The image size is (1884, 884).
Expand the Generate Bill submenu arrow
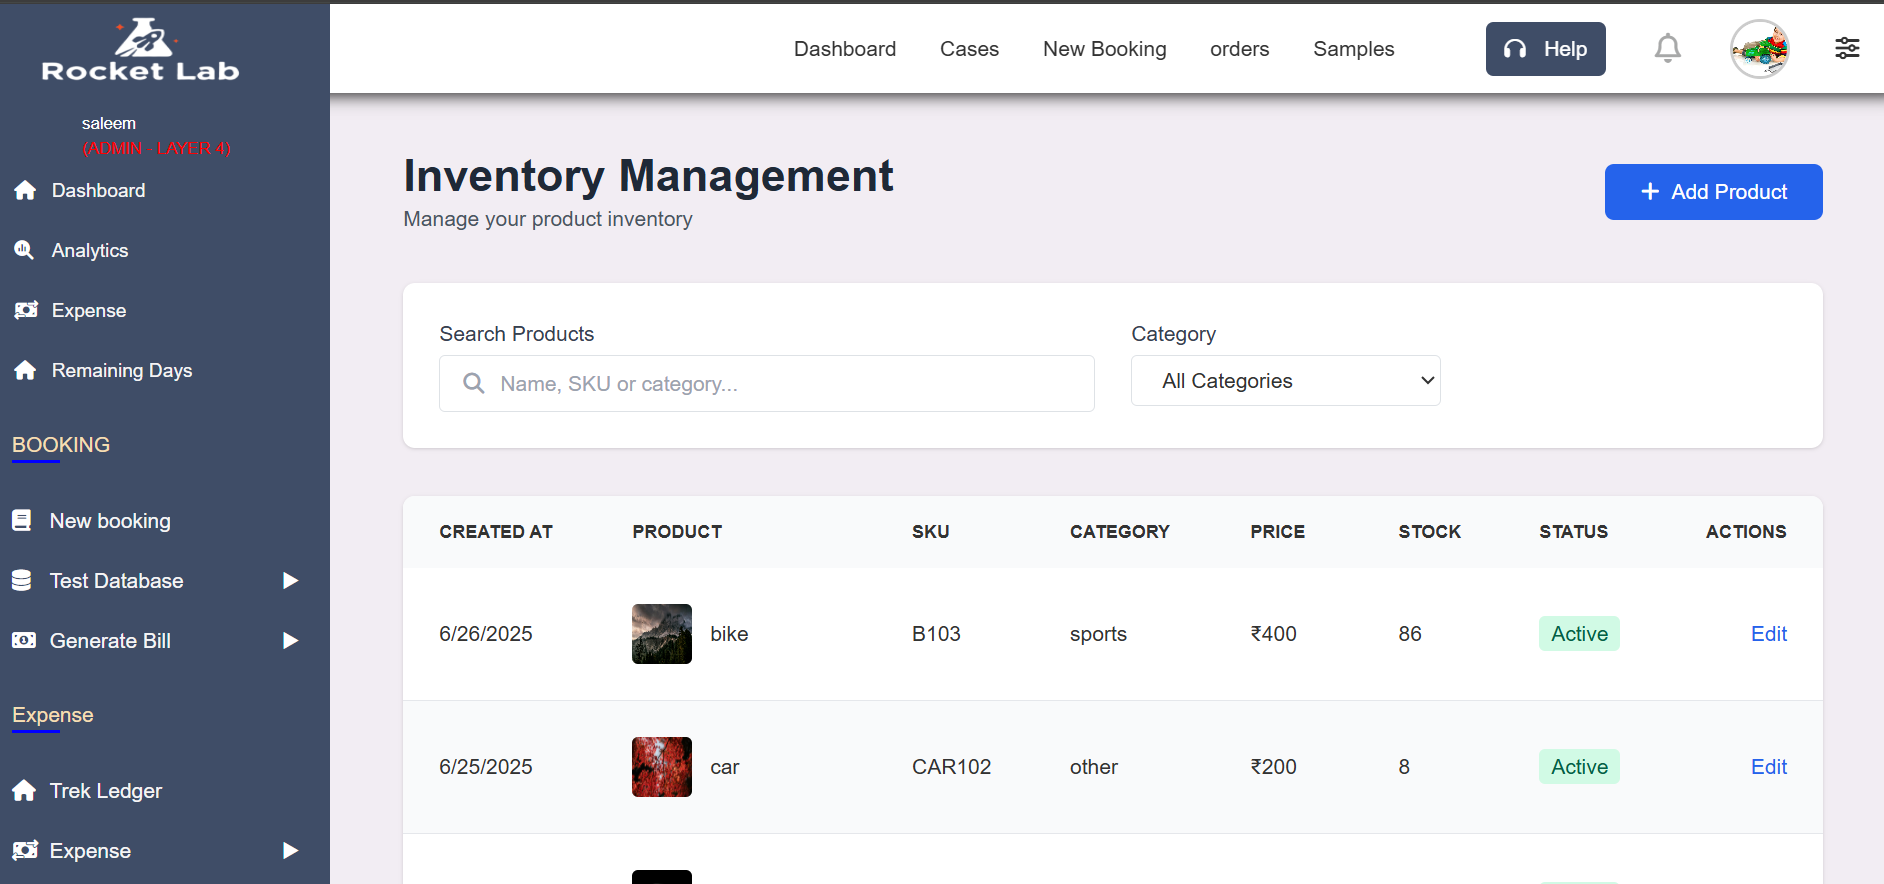pyautogui.click(x=290, y=641)
